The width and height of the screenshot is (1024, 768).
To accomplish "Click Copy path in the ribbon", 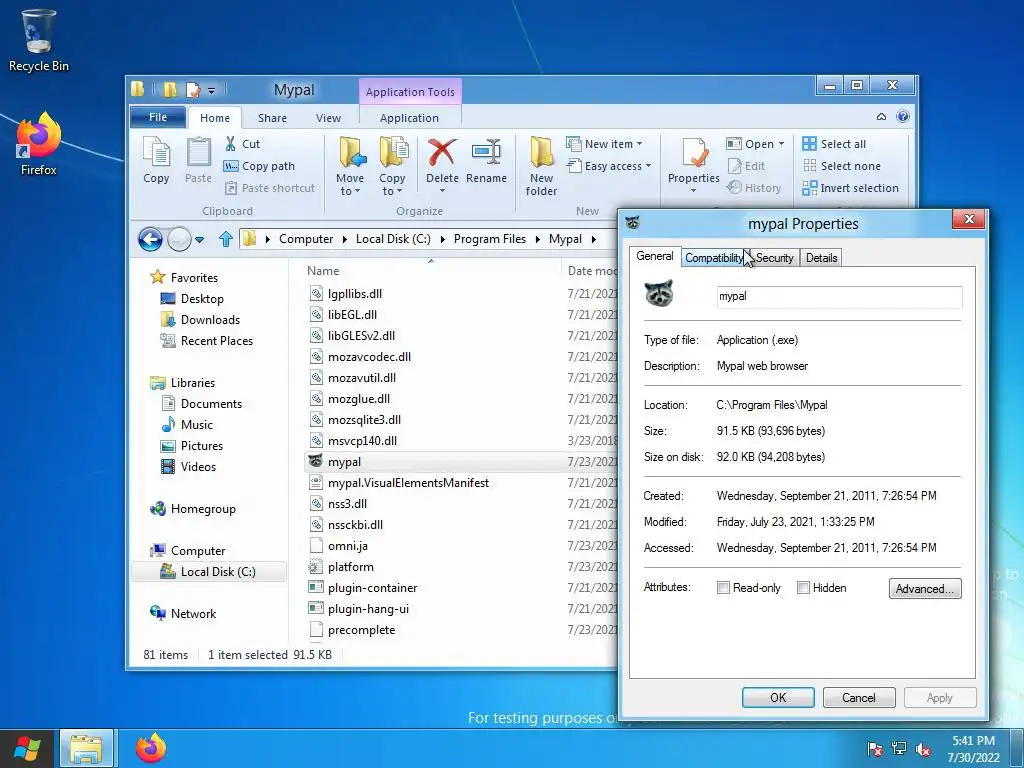I will click(259, 166).
